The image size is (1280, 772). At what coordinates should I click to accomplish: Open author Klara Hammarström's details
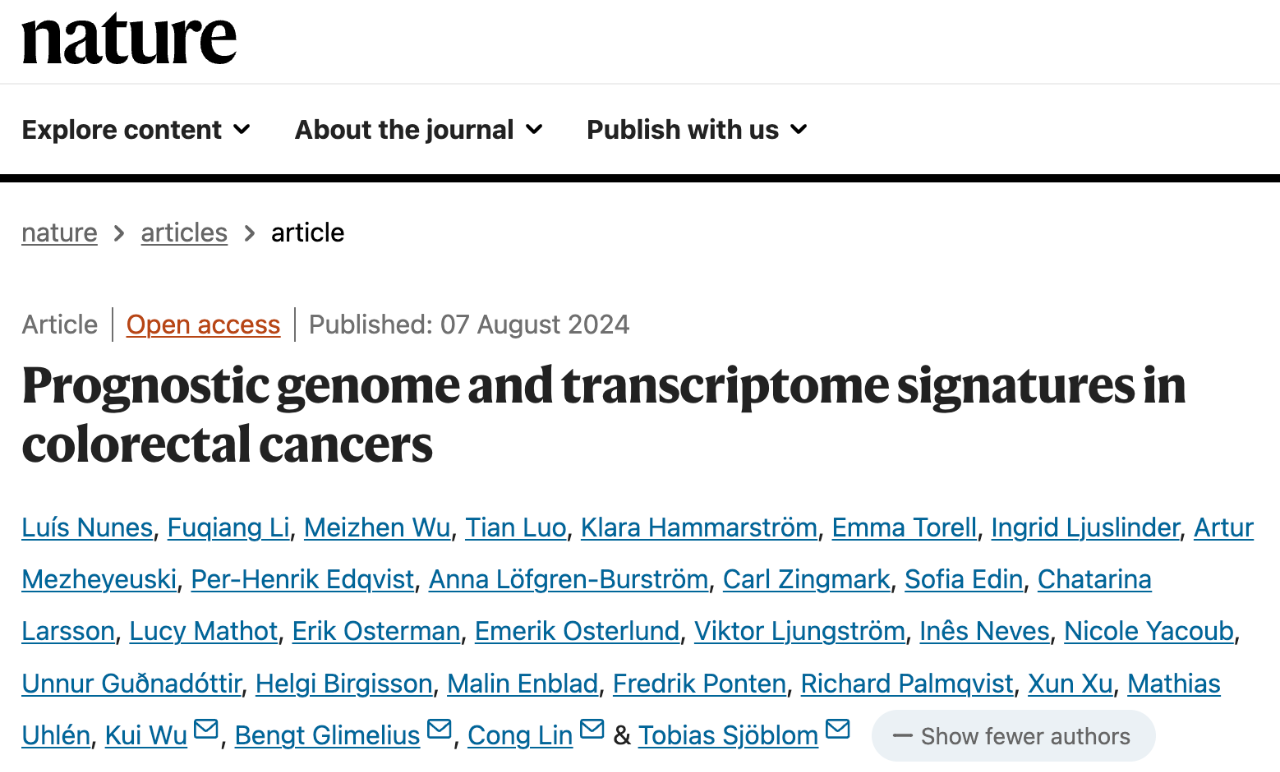pyautogui.click(x=699, y=528)
